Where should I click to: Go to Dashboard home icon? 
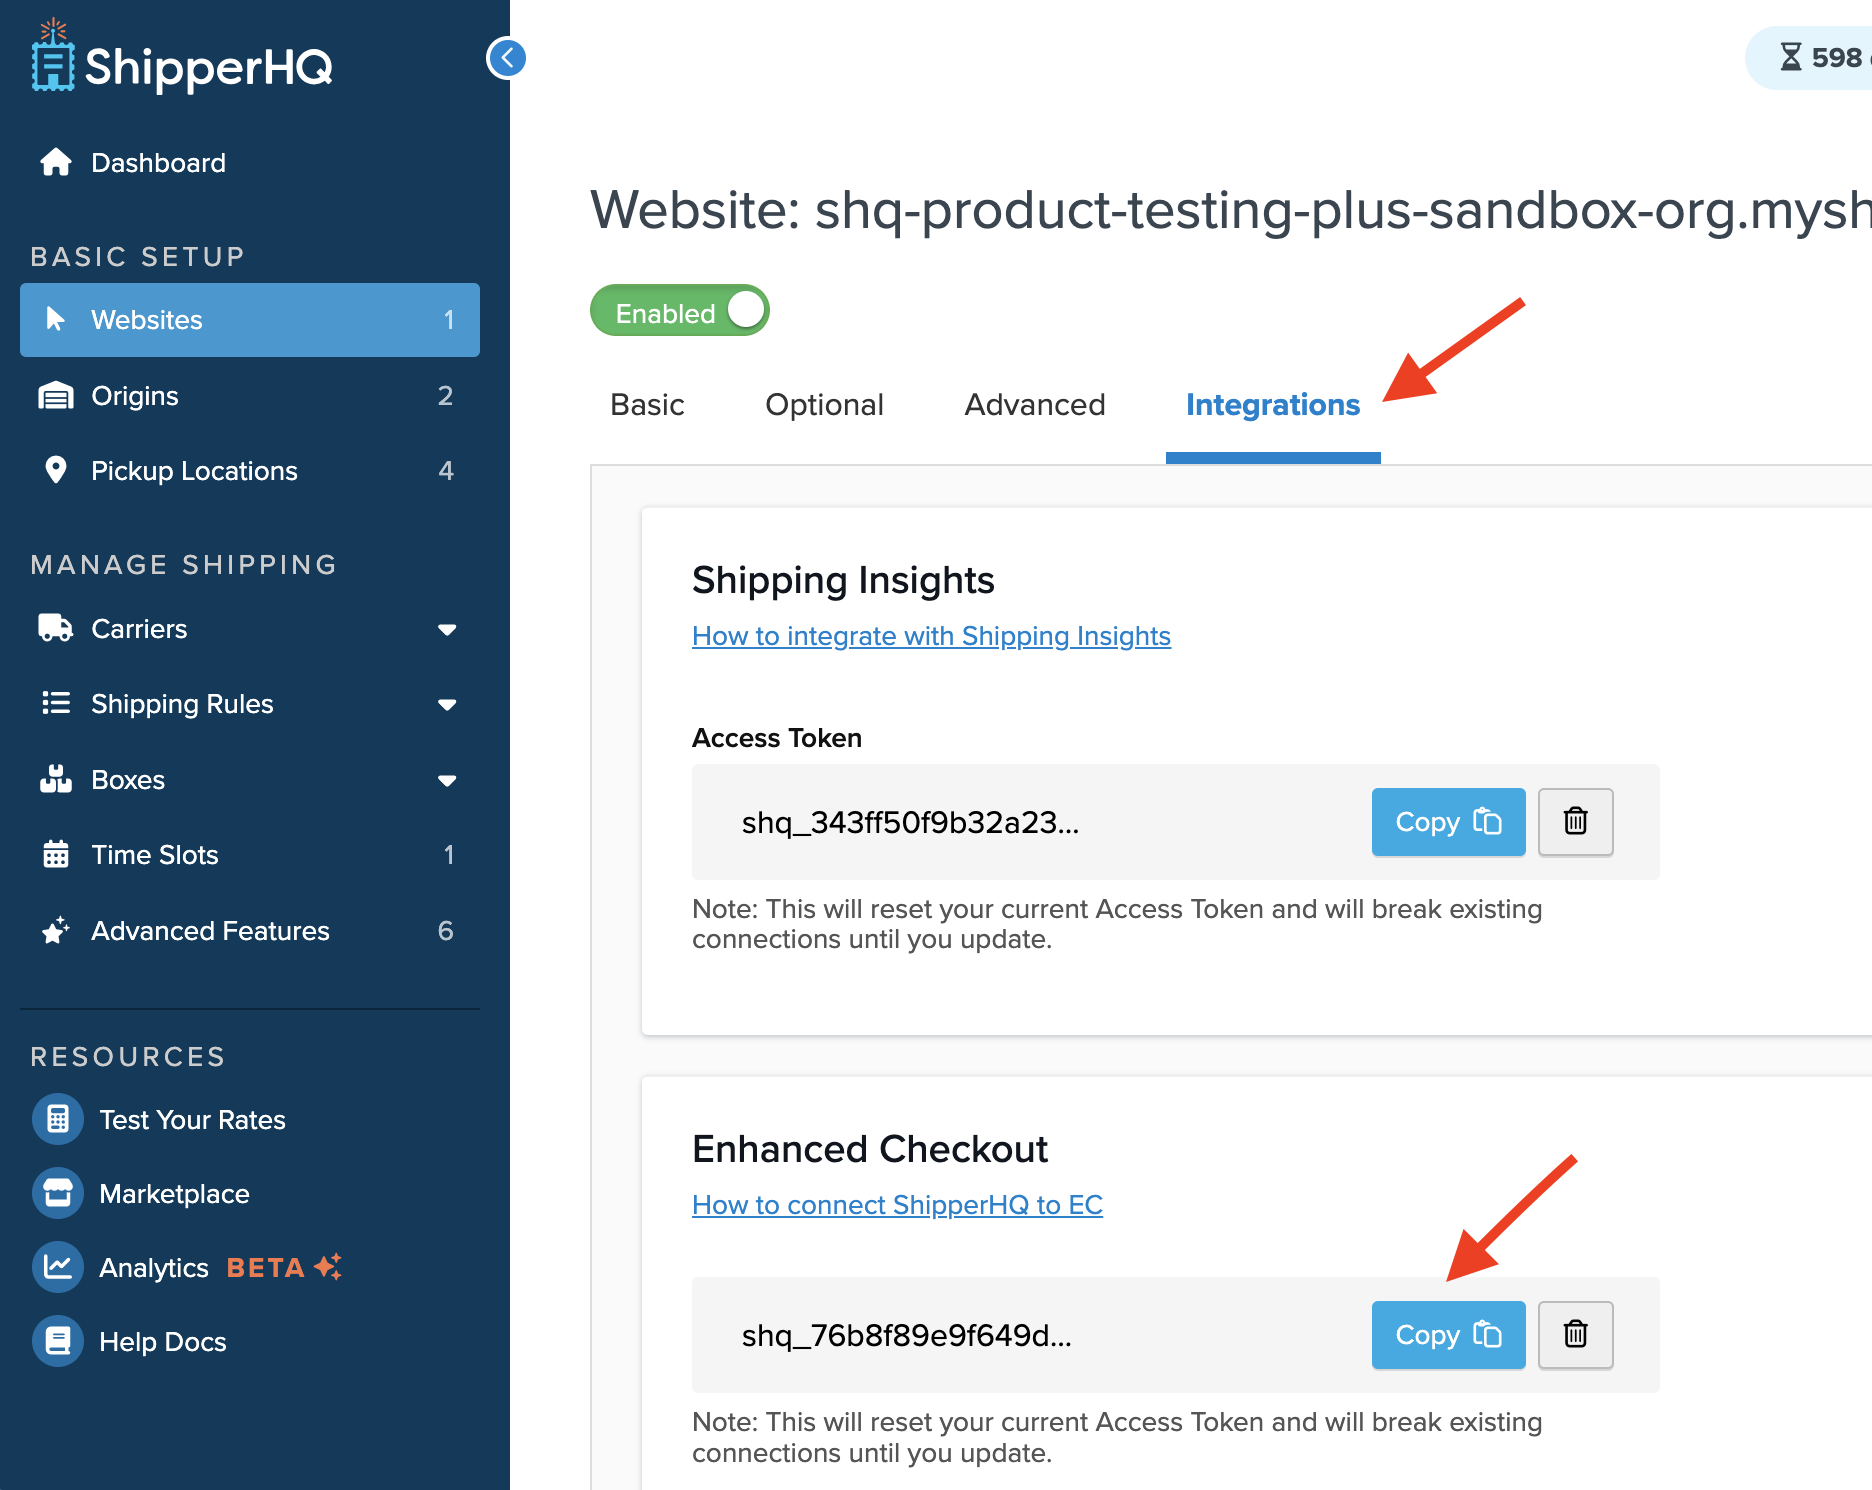[x=56, y=162]
